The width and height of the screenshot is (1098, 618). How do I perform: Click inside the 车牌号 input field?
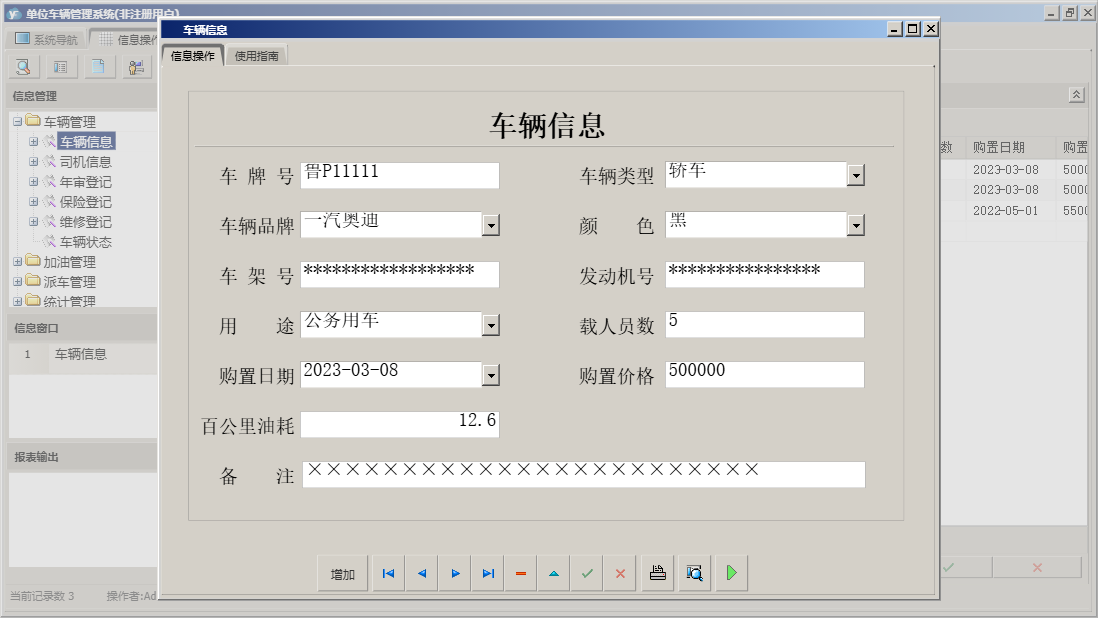[x=400, y=175]
